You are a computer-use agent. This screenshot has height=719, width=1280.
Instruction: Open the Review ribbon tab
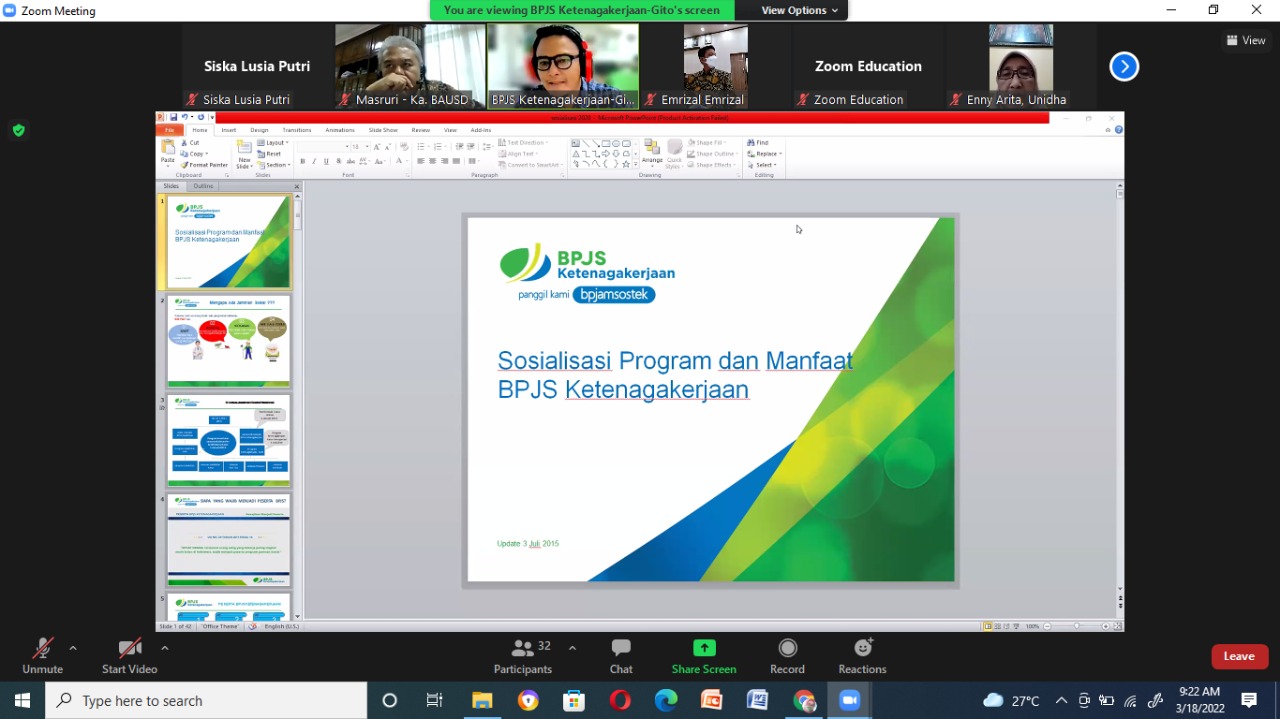421,130
